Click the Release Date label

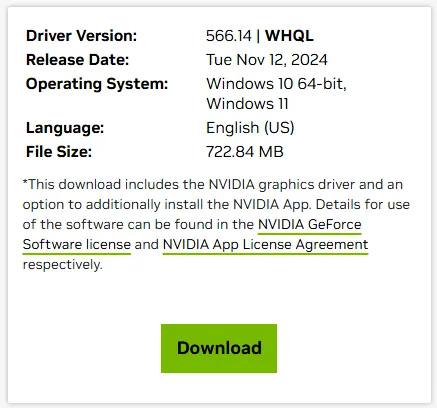coord(77,60)
